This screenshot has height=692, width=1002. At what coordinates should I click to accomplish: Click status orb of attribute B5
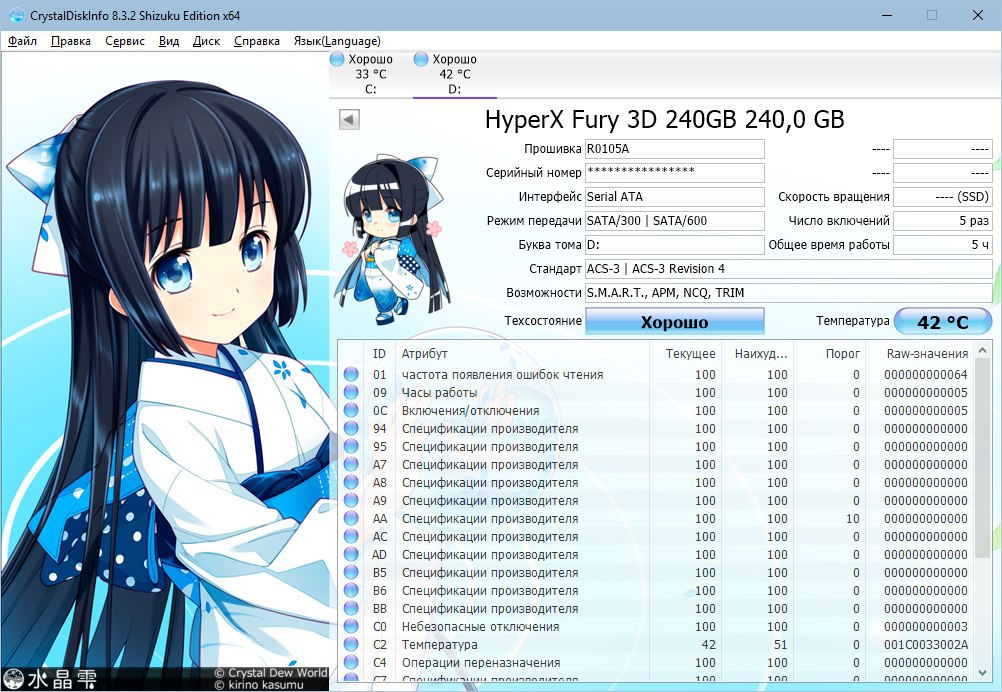[x=351, y=573]
